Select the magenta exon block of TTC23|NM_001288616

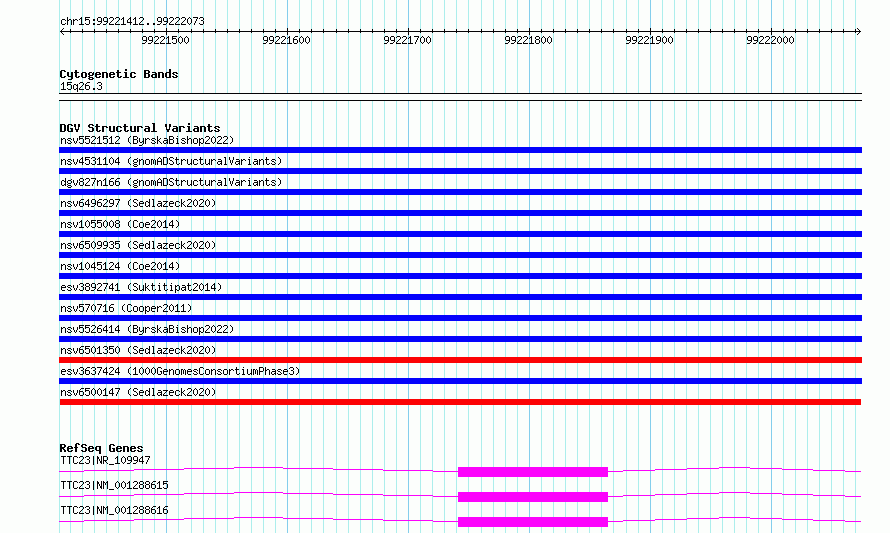click(x=533, y=522)
